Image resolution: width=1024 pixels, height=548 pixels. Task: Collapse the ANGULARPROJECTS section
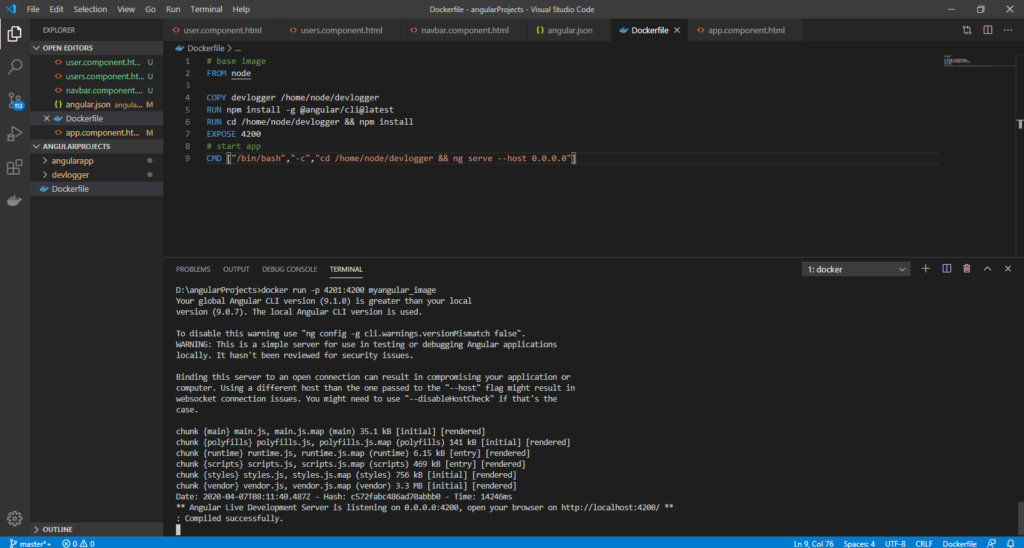(97, 146)
